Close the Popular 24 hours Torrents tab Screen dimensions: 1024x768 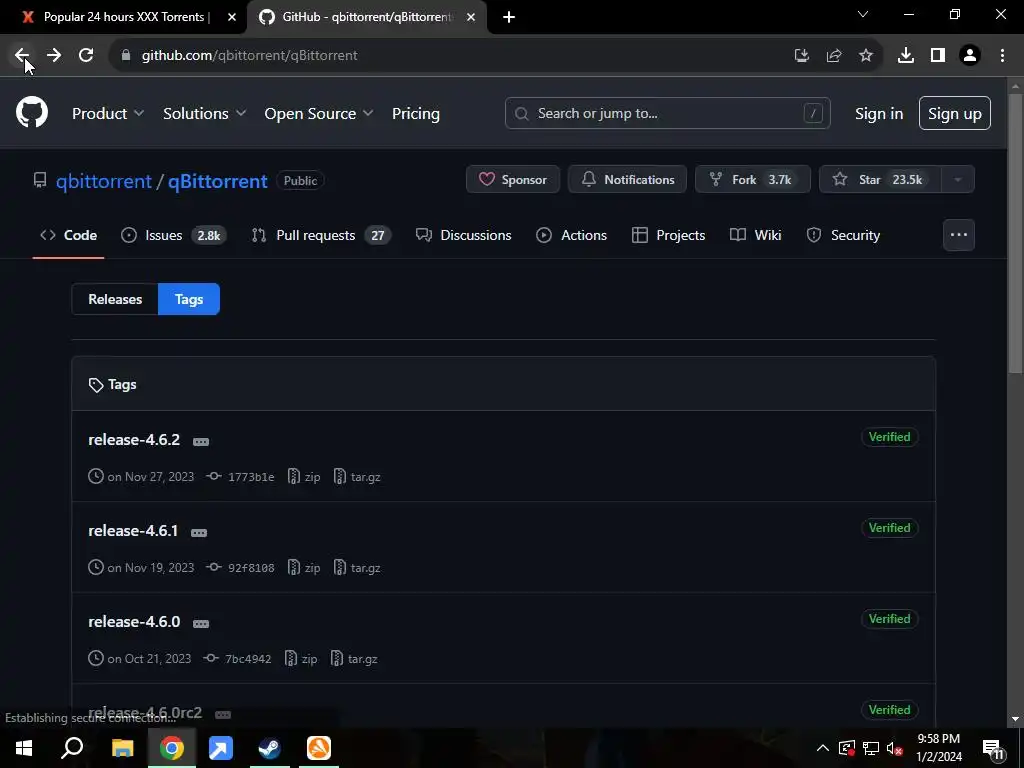[x=232, y=17]
